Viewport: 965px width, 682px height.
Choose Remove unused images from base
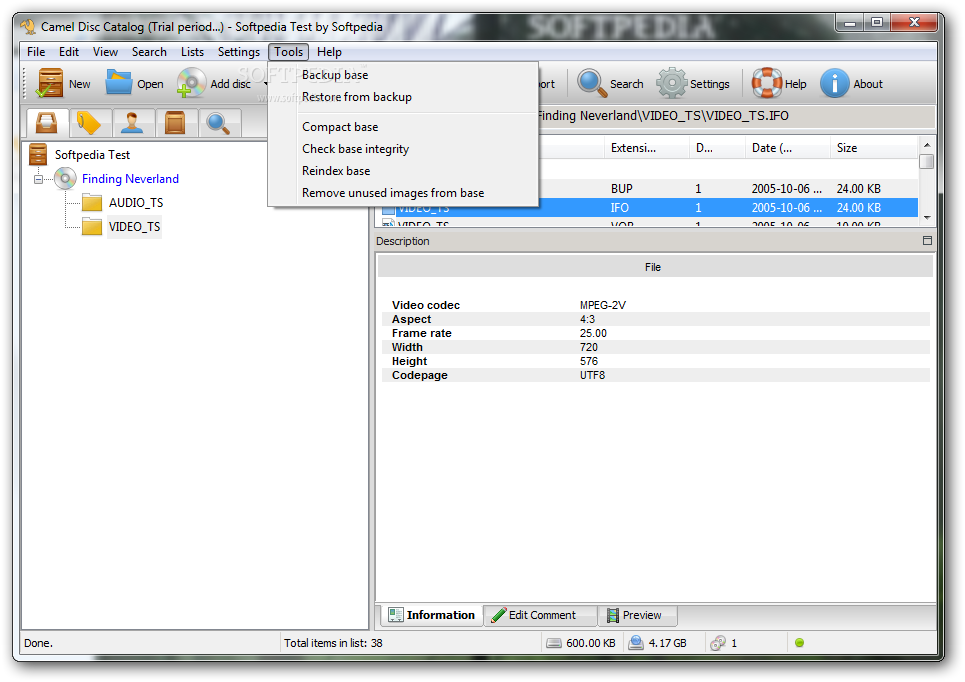pyautogui.click(x=403, y=193)
